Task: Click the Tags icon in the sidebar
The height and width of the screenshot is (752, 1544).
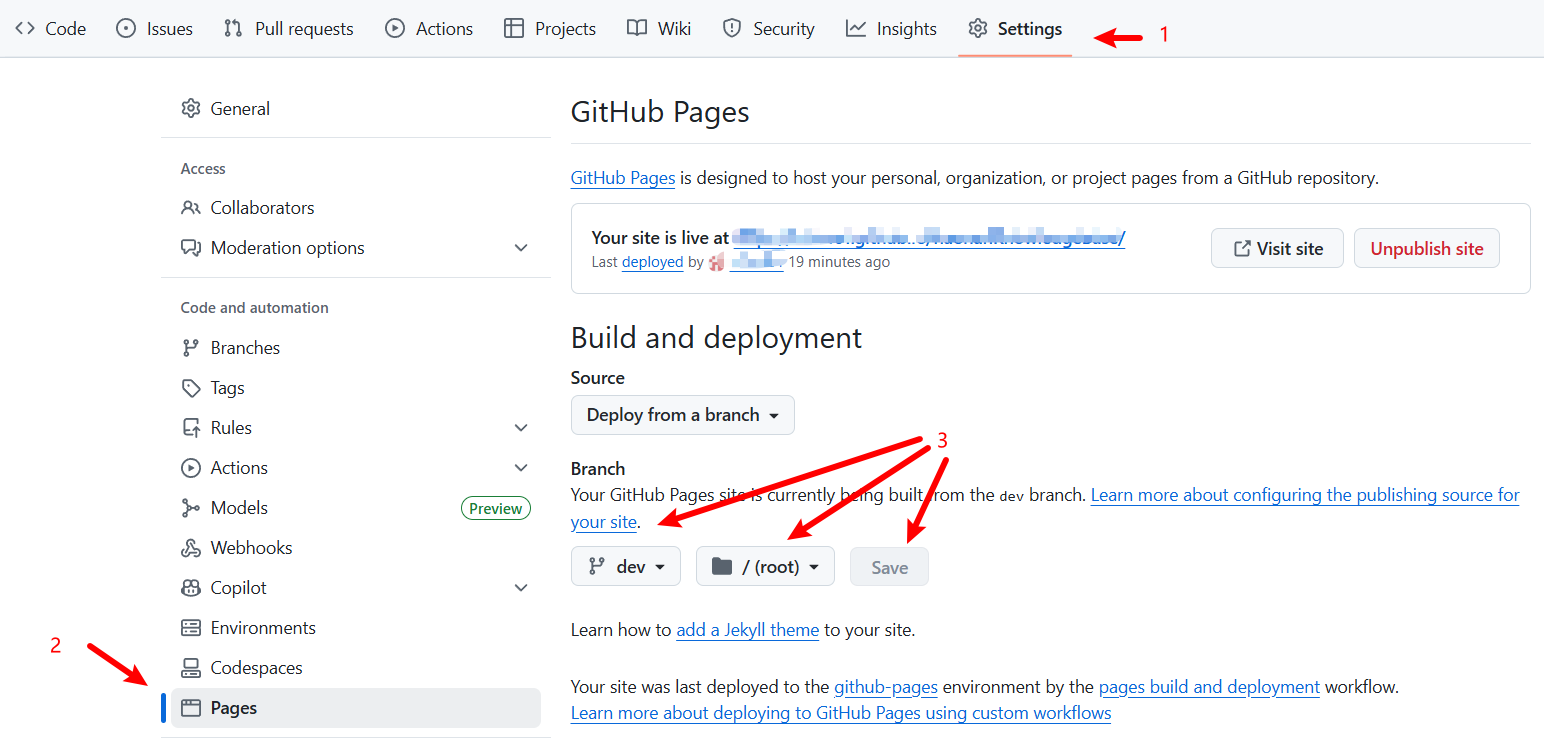Action: (191, 387)
